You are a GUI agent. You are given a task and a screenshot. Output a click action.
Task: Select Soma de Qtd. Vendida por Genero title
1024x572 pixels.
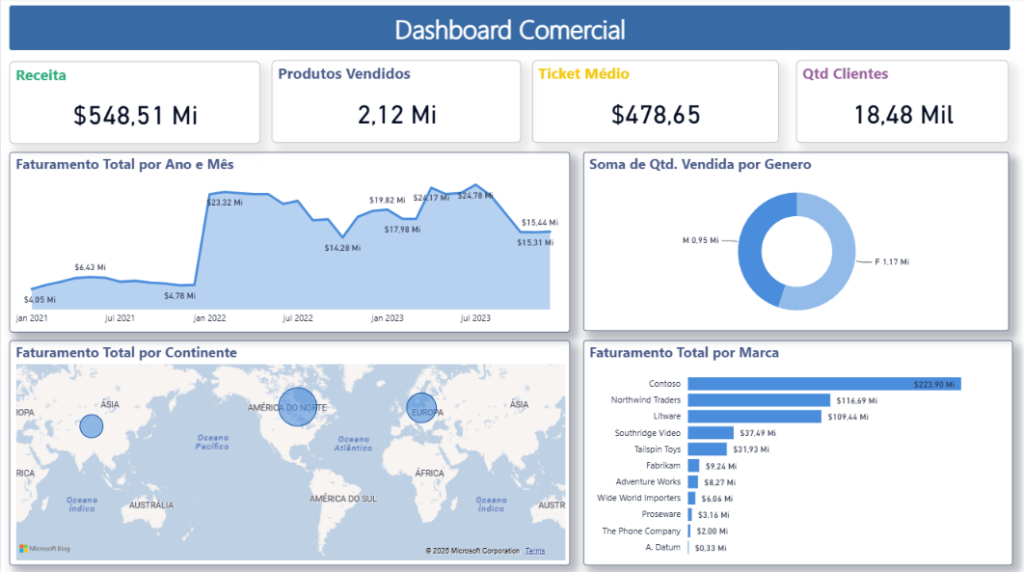(x=700, y=165)
